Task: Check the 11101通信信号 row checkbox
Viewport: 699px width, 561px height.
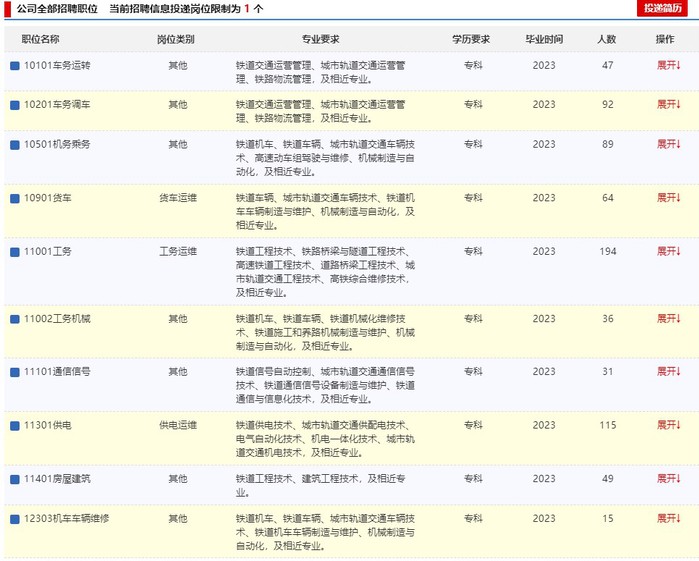Action: click(15, 372)
